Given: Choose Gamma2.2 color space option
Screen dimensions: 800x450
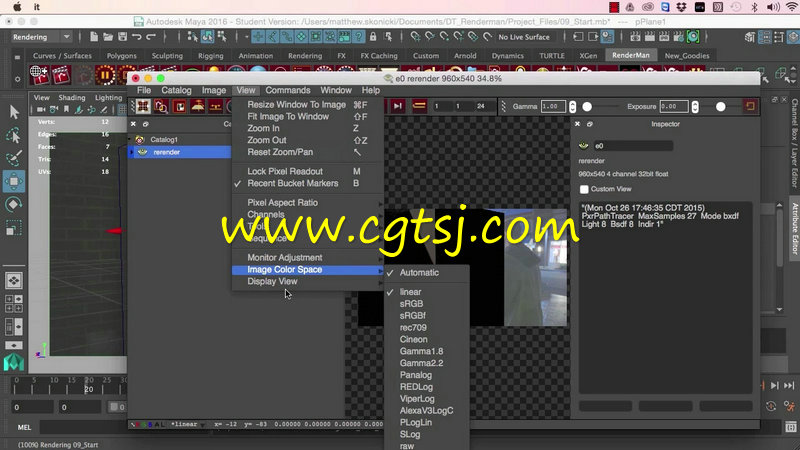Looking at the screenshot, I should coord(427,363).
